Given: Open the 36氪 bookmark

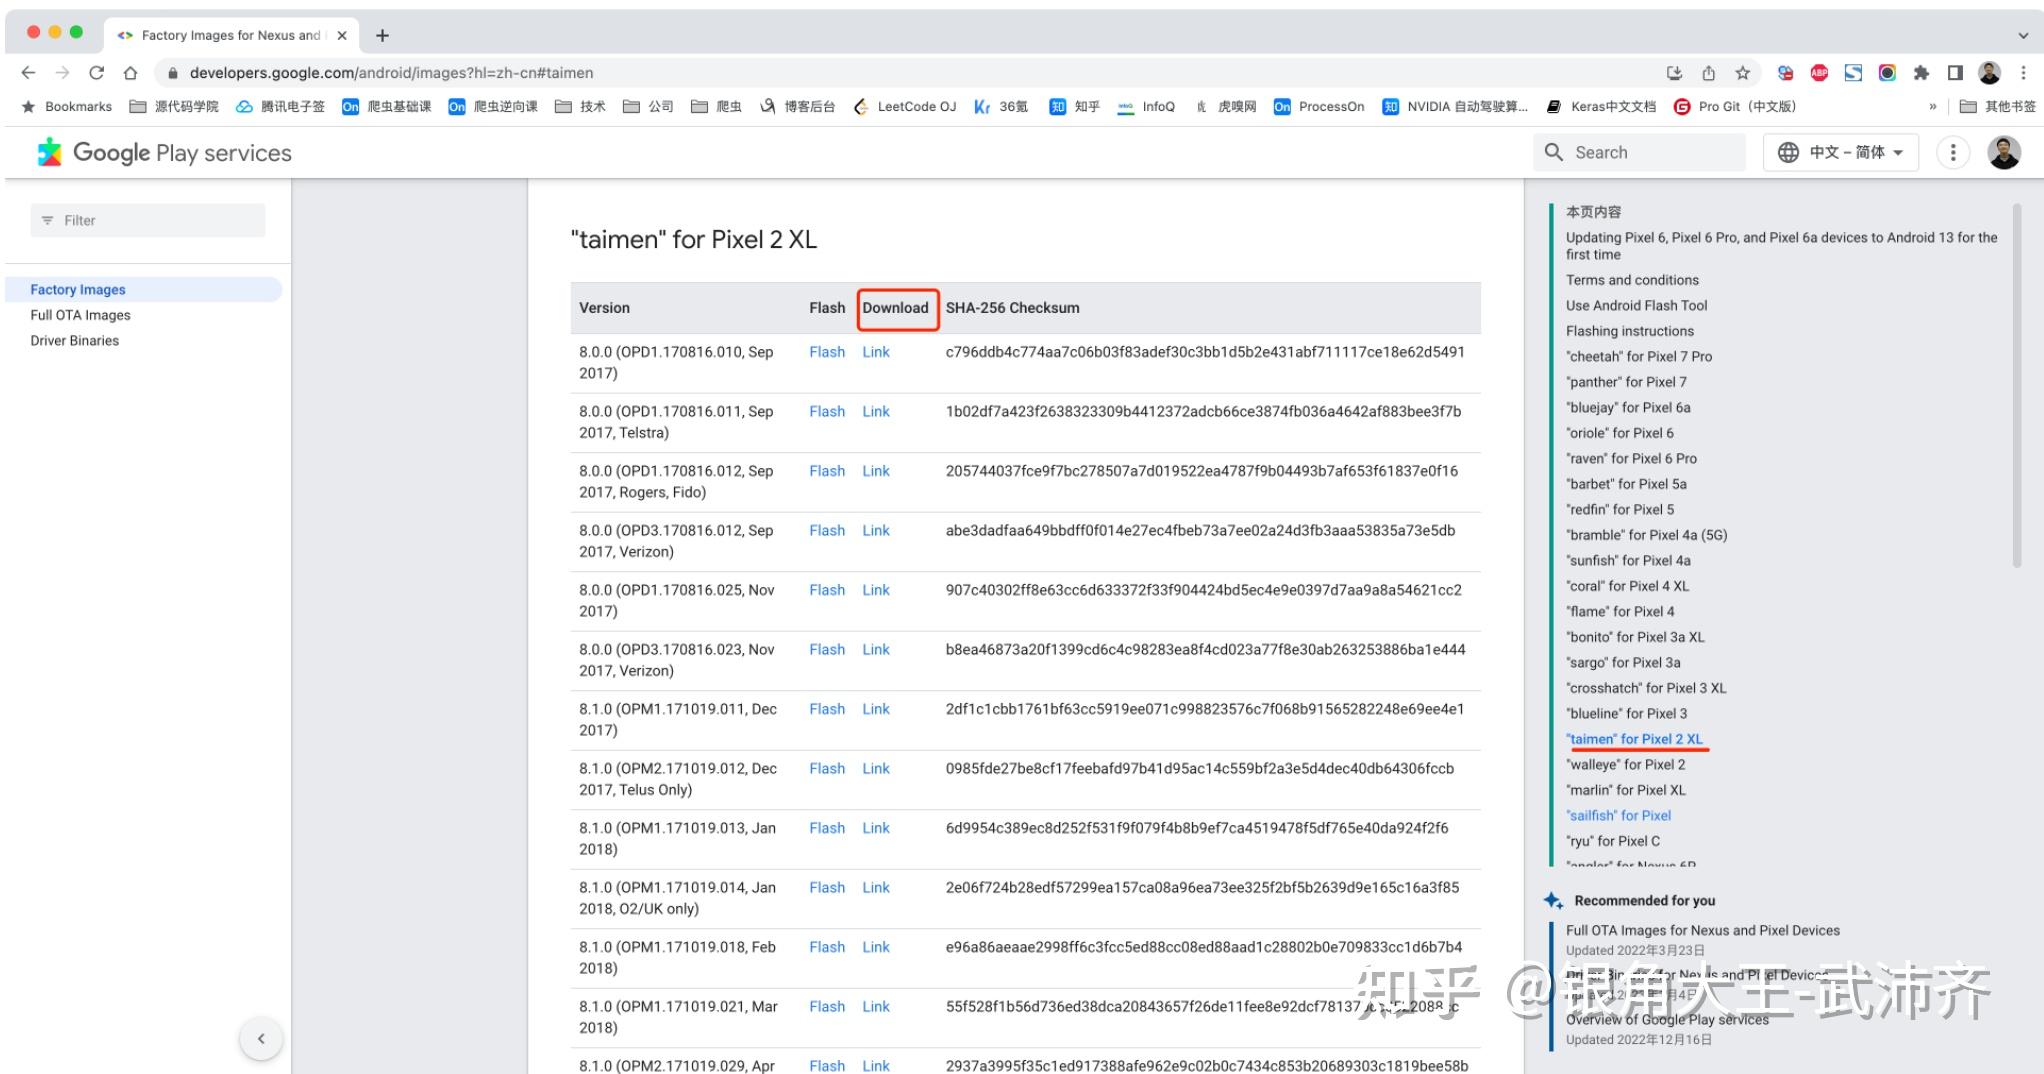Looking at the screenshot, I should tap(1001, 106).
